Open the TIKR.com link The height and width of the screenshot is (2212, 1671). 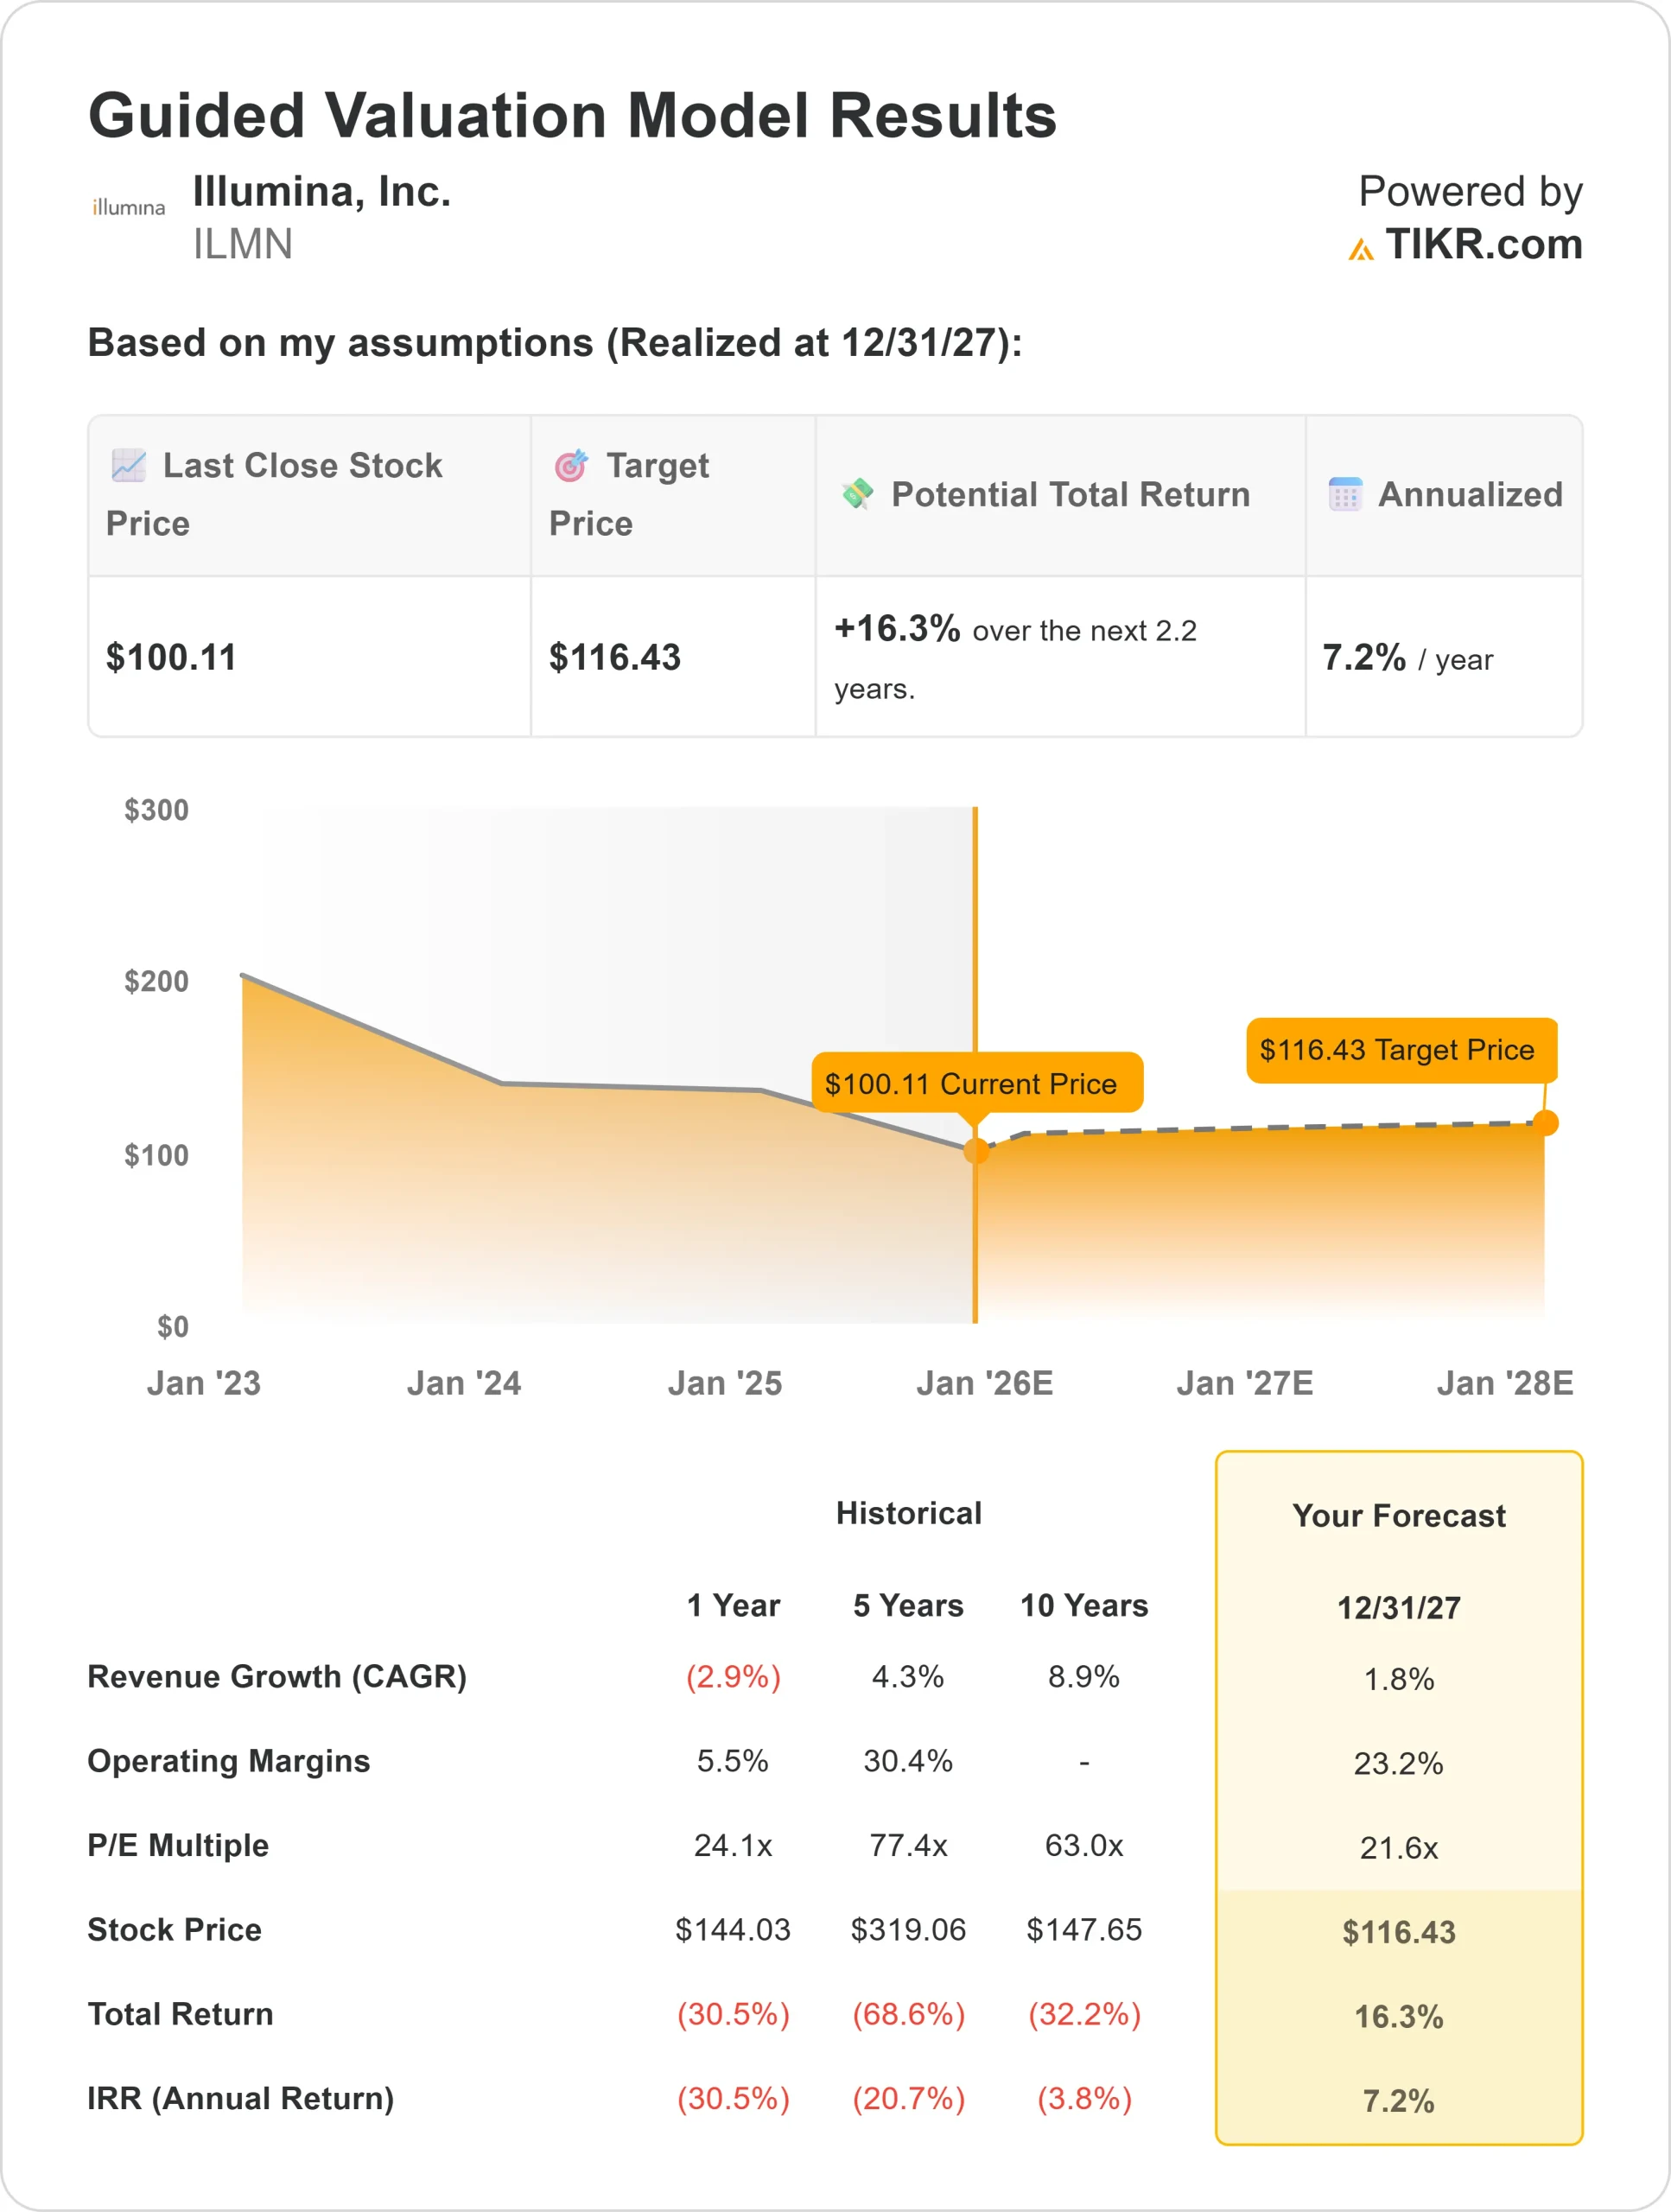(1483, 245)
